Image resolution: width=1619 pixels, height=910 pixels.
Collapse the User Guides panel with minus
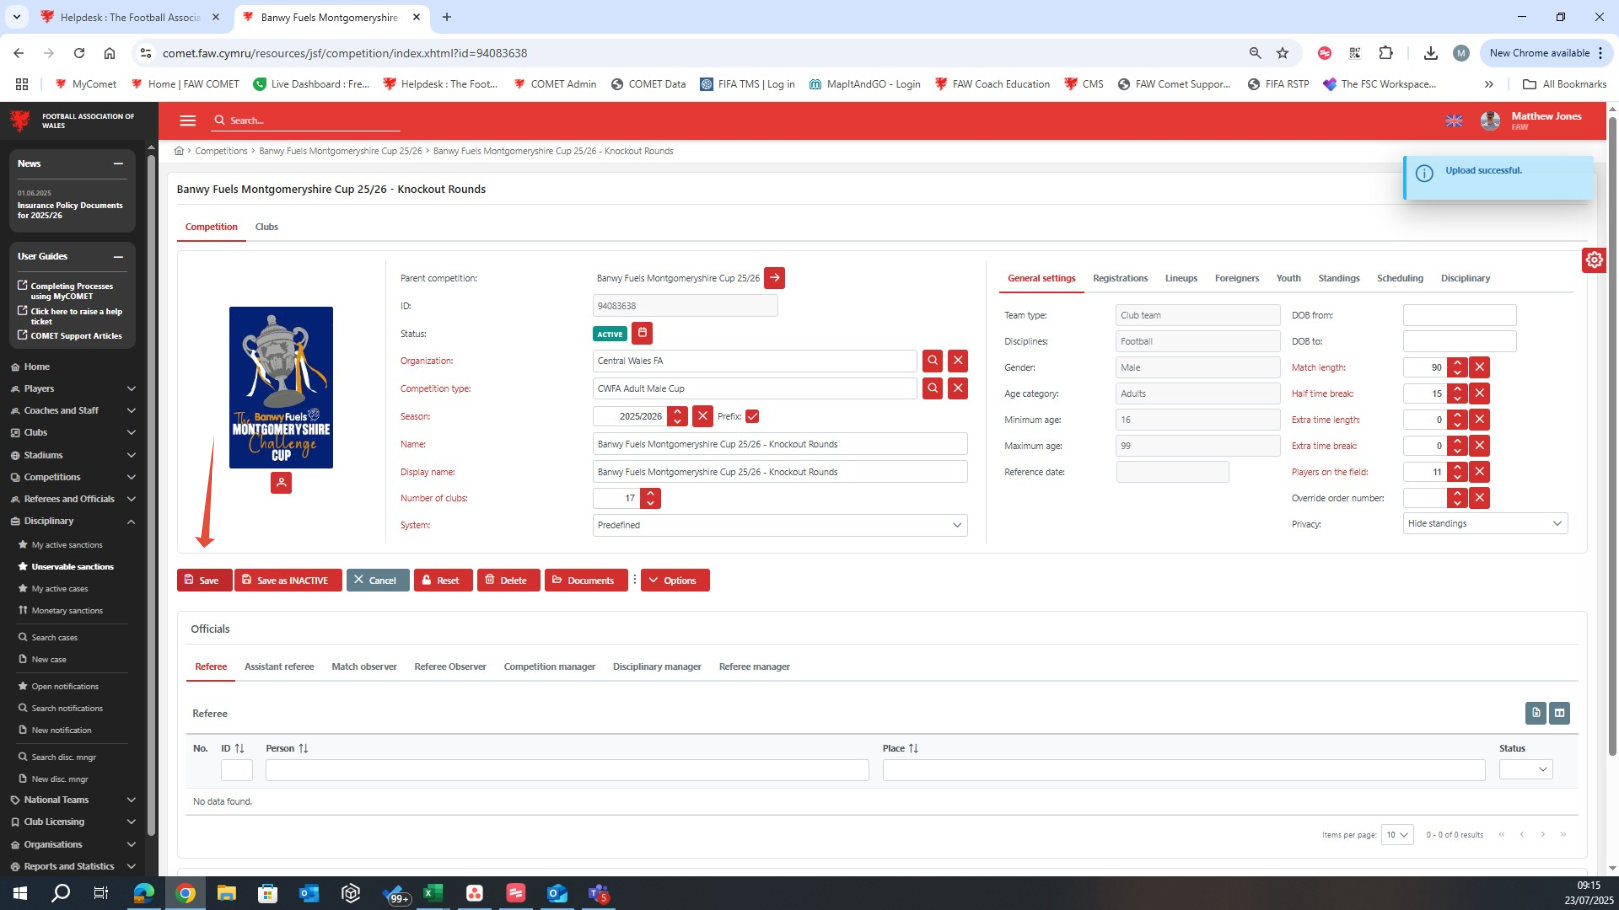click(x=118, y=257)
